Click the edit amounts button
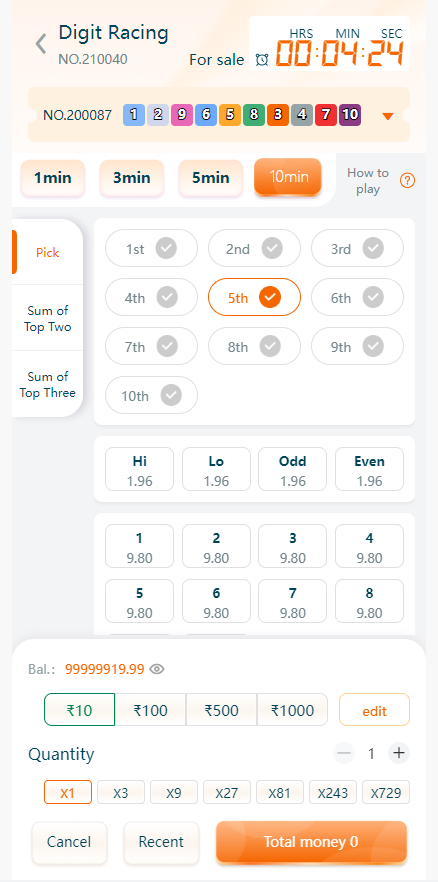The height and width of the screenshot is (882, 438). coord(374,710)
